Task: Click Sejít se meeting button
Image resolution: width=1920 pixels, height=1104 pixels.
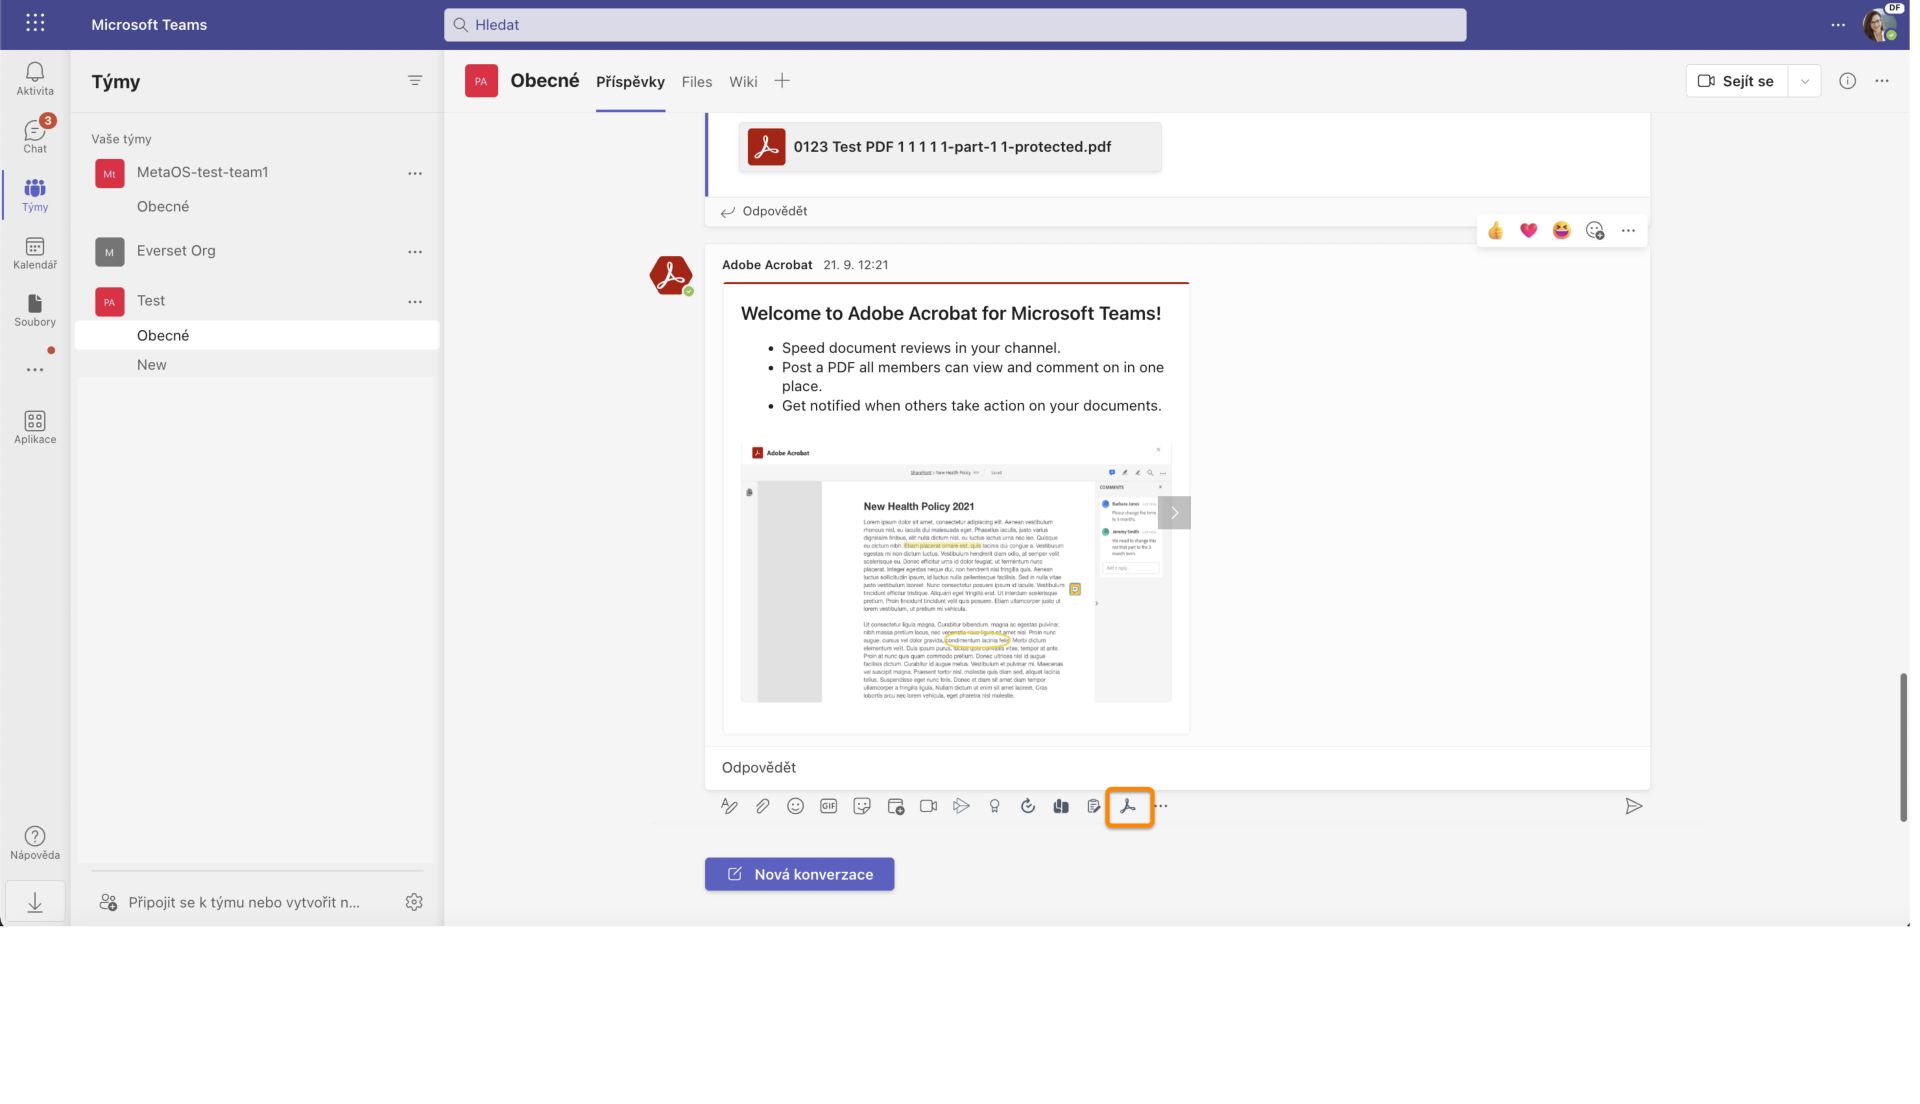Action: 1738,81
